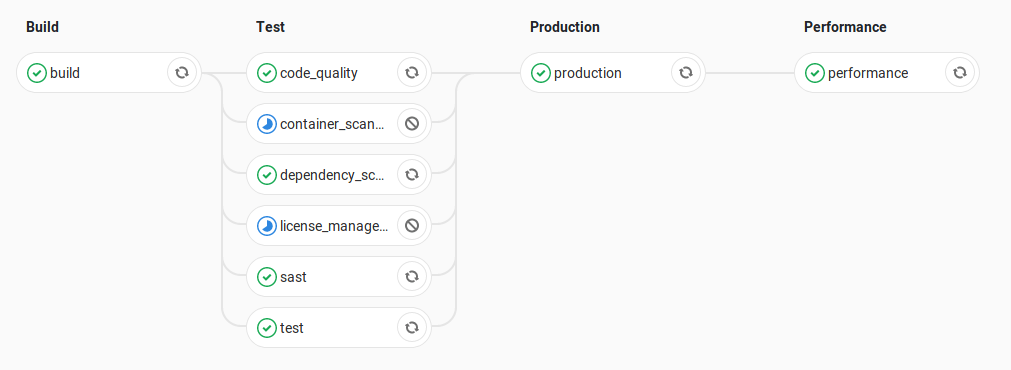Click the passed status icon on sast
The width and height of the screenshot is (1011, 370).
click(x=267, y=277)
